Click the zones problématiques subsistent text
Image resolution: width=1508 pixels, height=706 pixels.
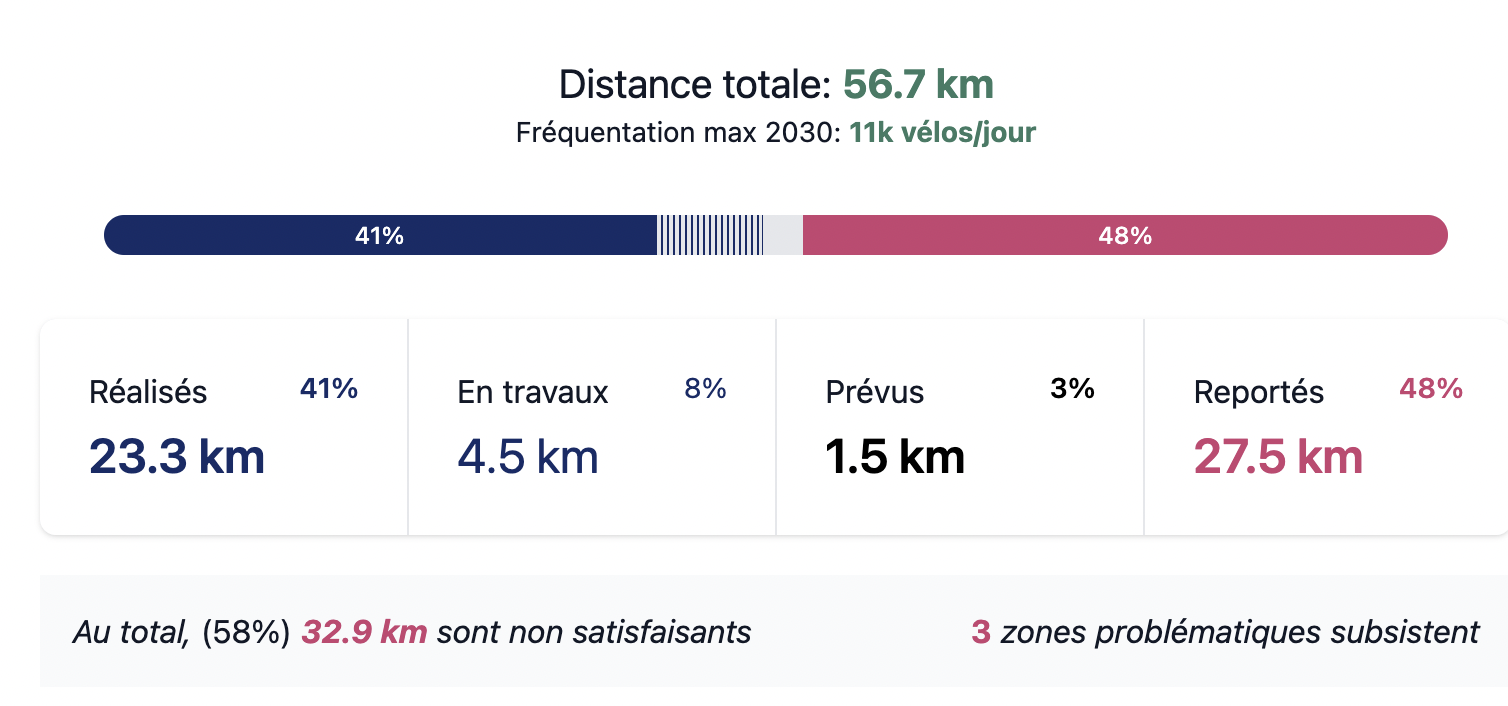[1240, 632]
